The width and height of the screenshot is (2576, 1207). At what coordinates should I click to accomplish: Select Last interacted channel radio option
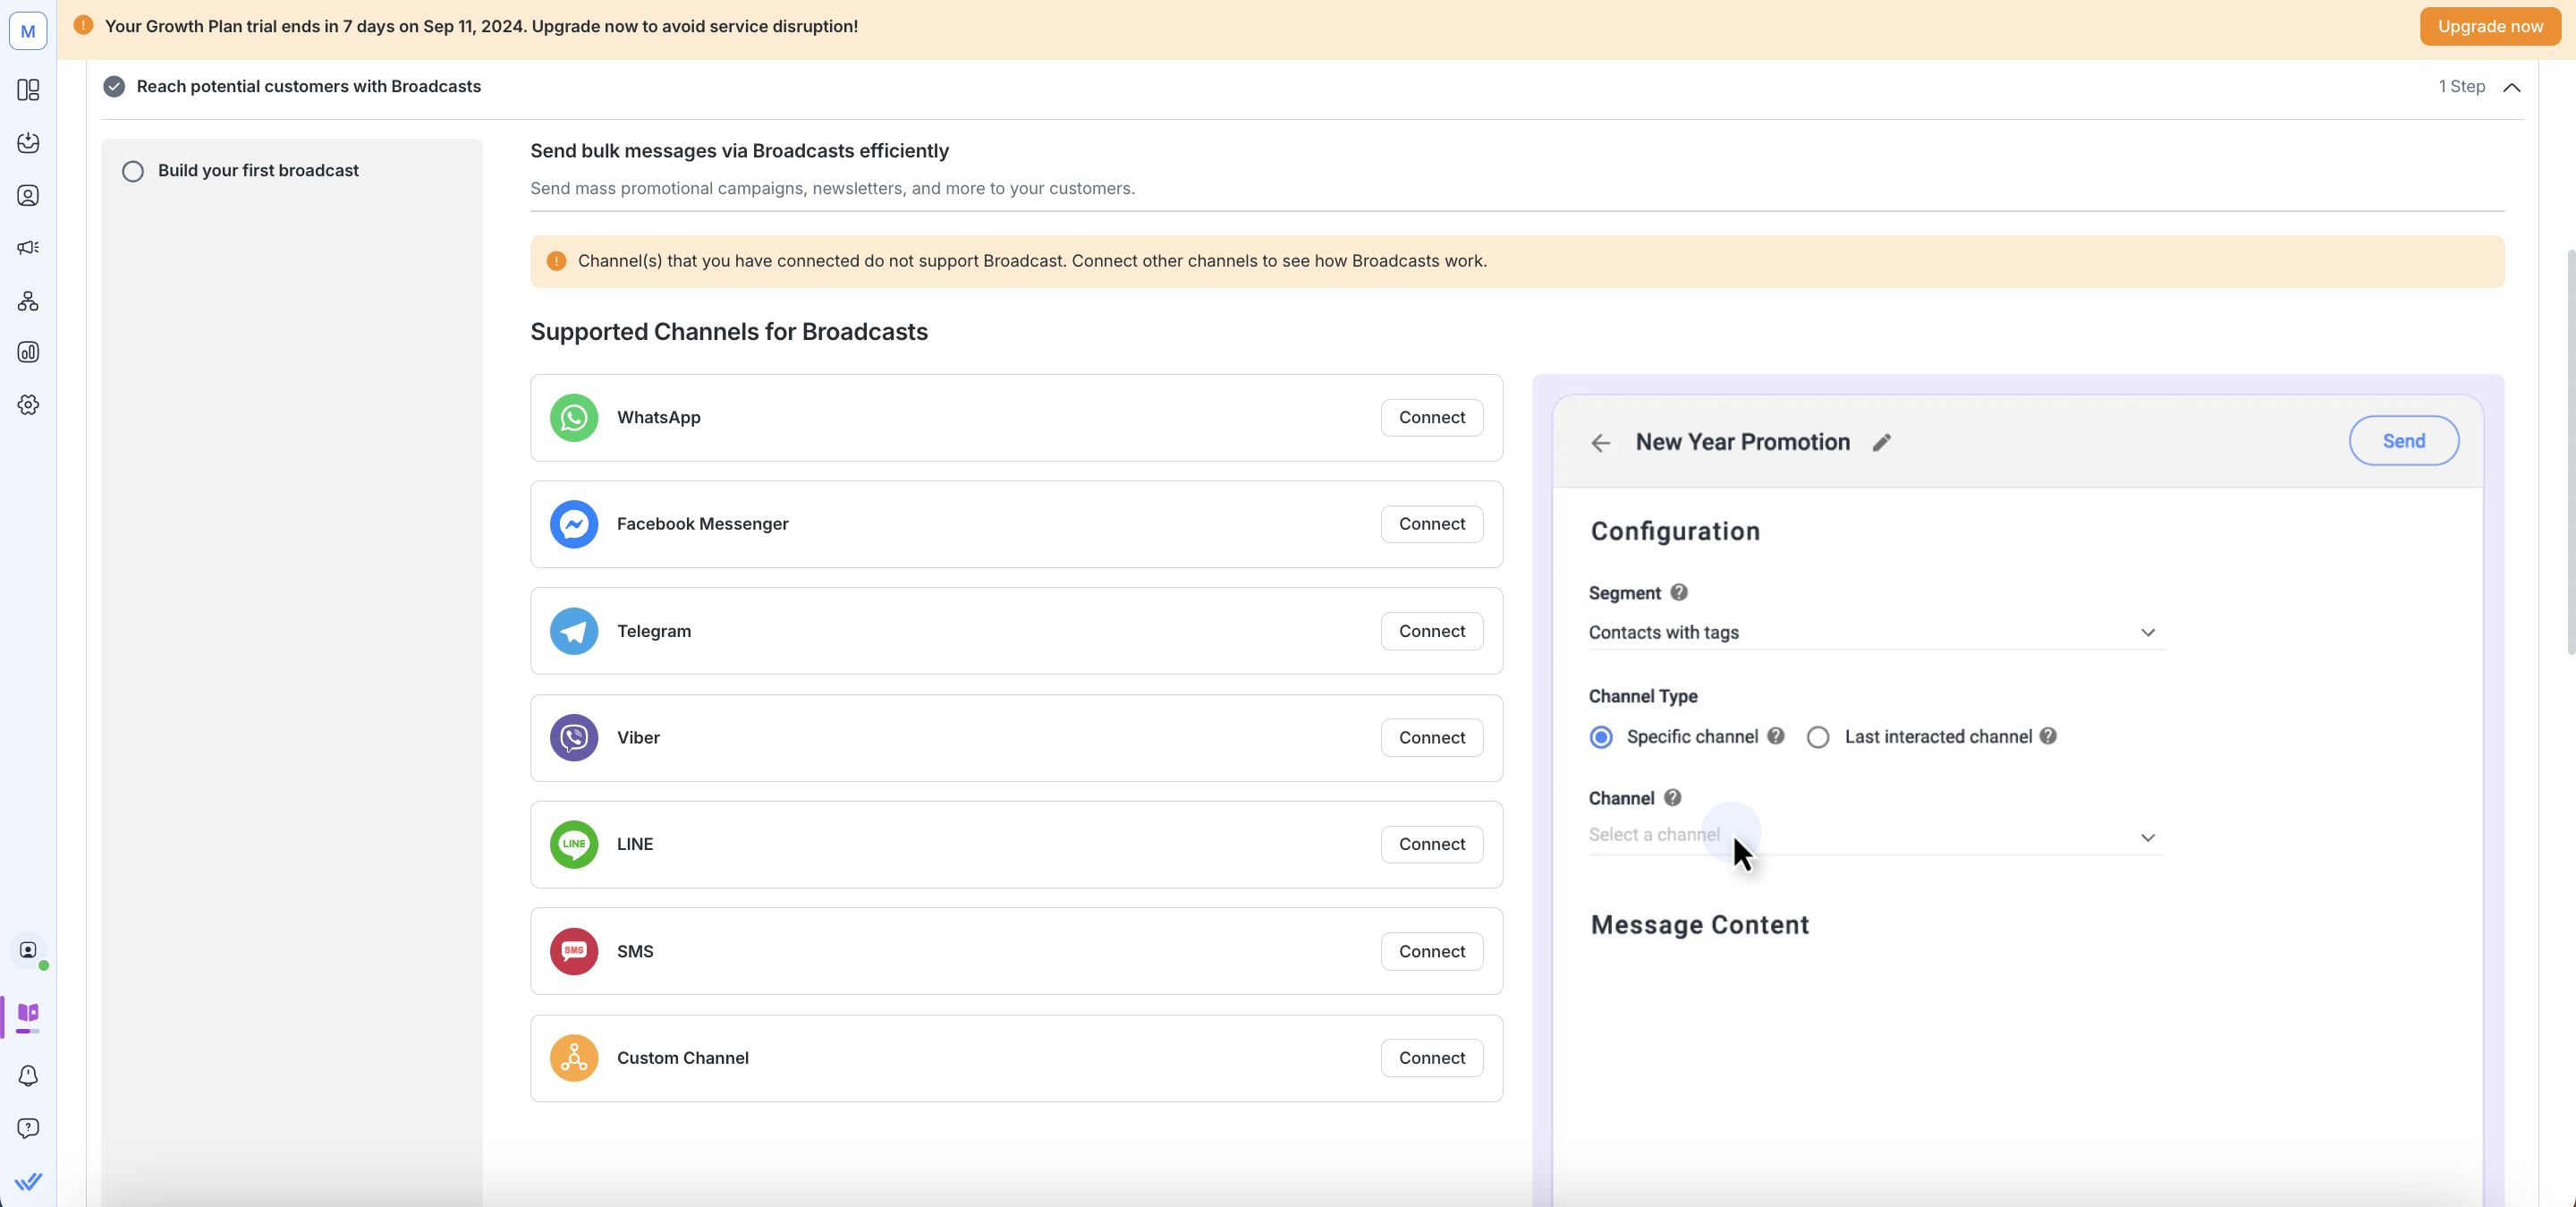point(1818,738)
